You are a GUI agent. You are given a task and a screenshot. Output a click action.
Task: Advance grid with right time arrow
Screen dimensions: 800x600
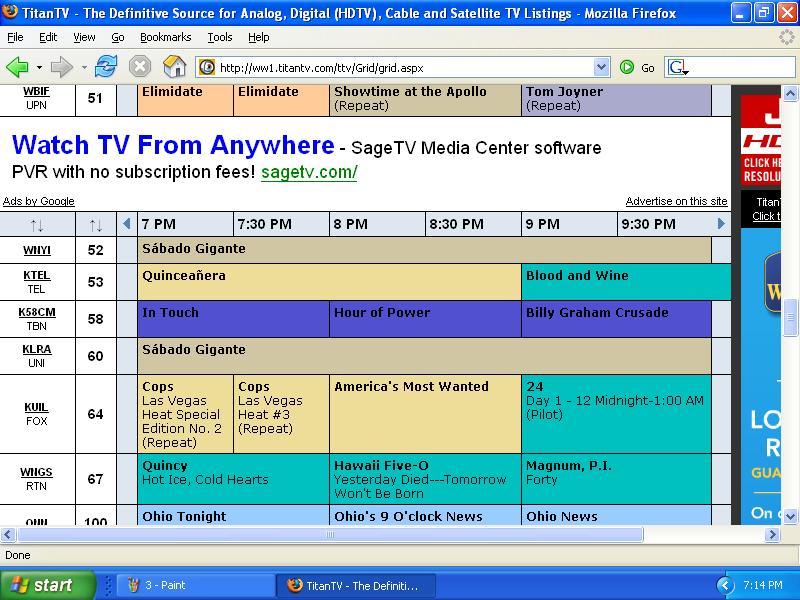coord(721,223)
